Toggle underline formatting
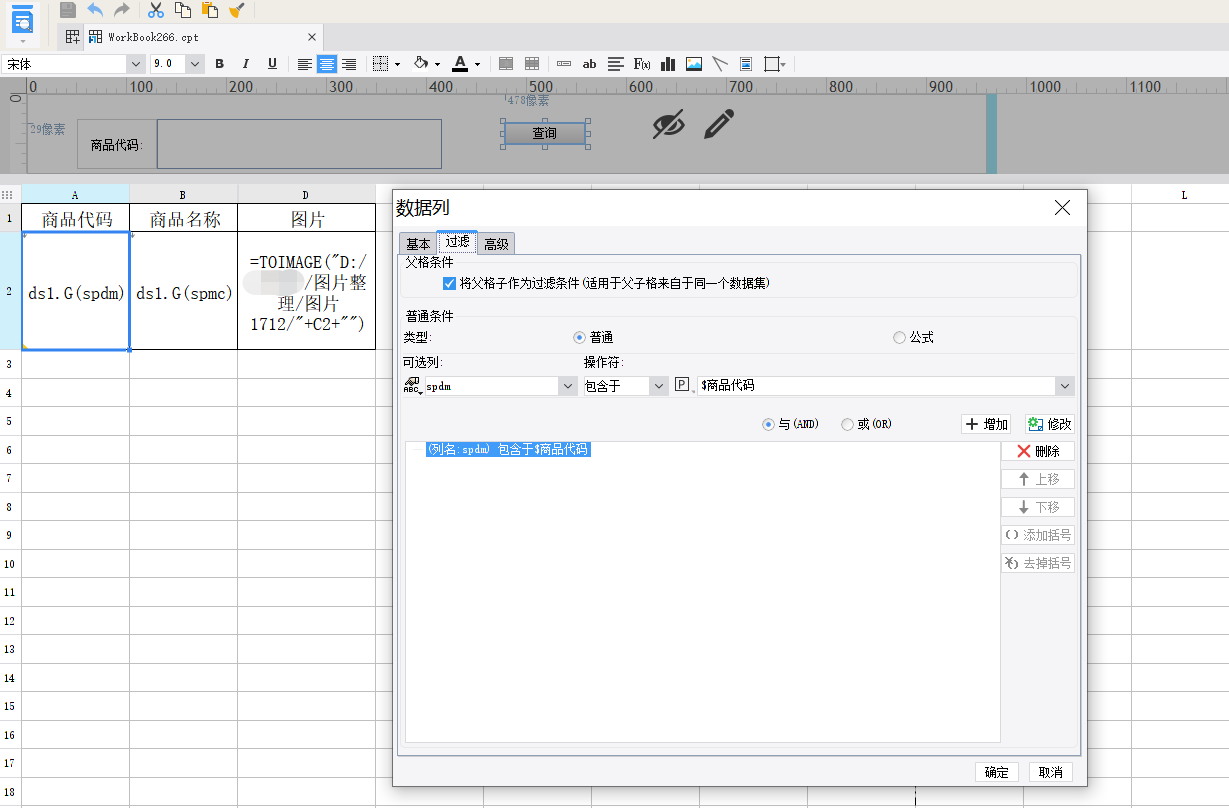Viewport: 1229px width, 808px height. tap(272, 64)
